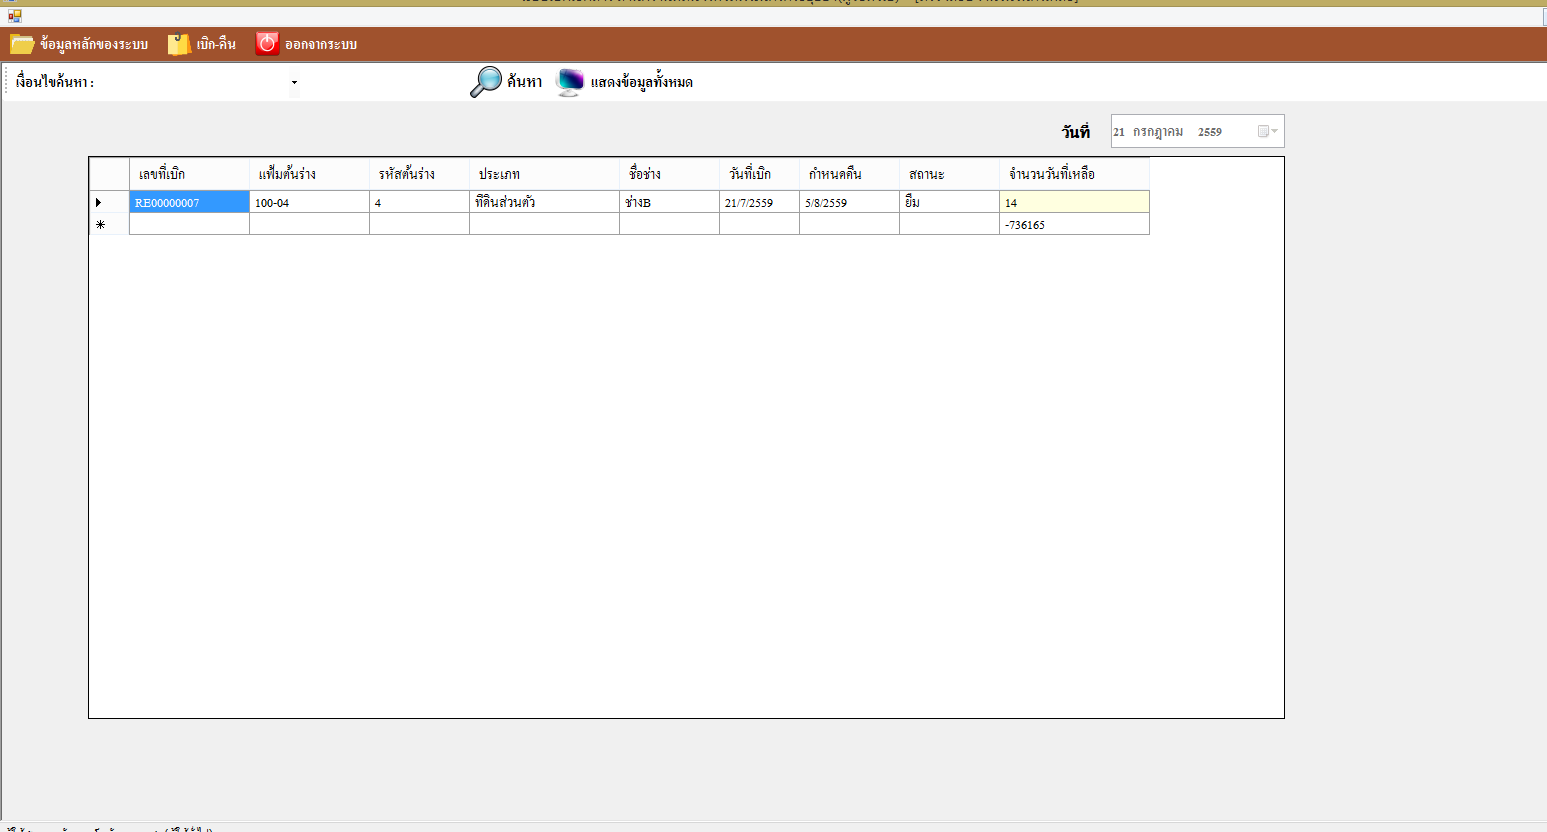
Task: Select the date cell 21/7/2559
Action: pyautogui.click(x=759, y=202)
